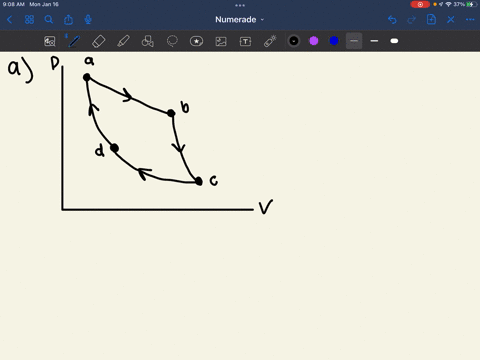Select the Lasso selection tool
The height and width of the screenshot is (360, 480).
coord(172,41)
